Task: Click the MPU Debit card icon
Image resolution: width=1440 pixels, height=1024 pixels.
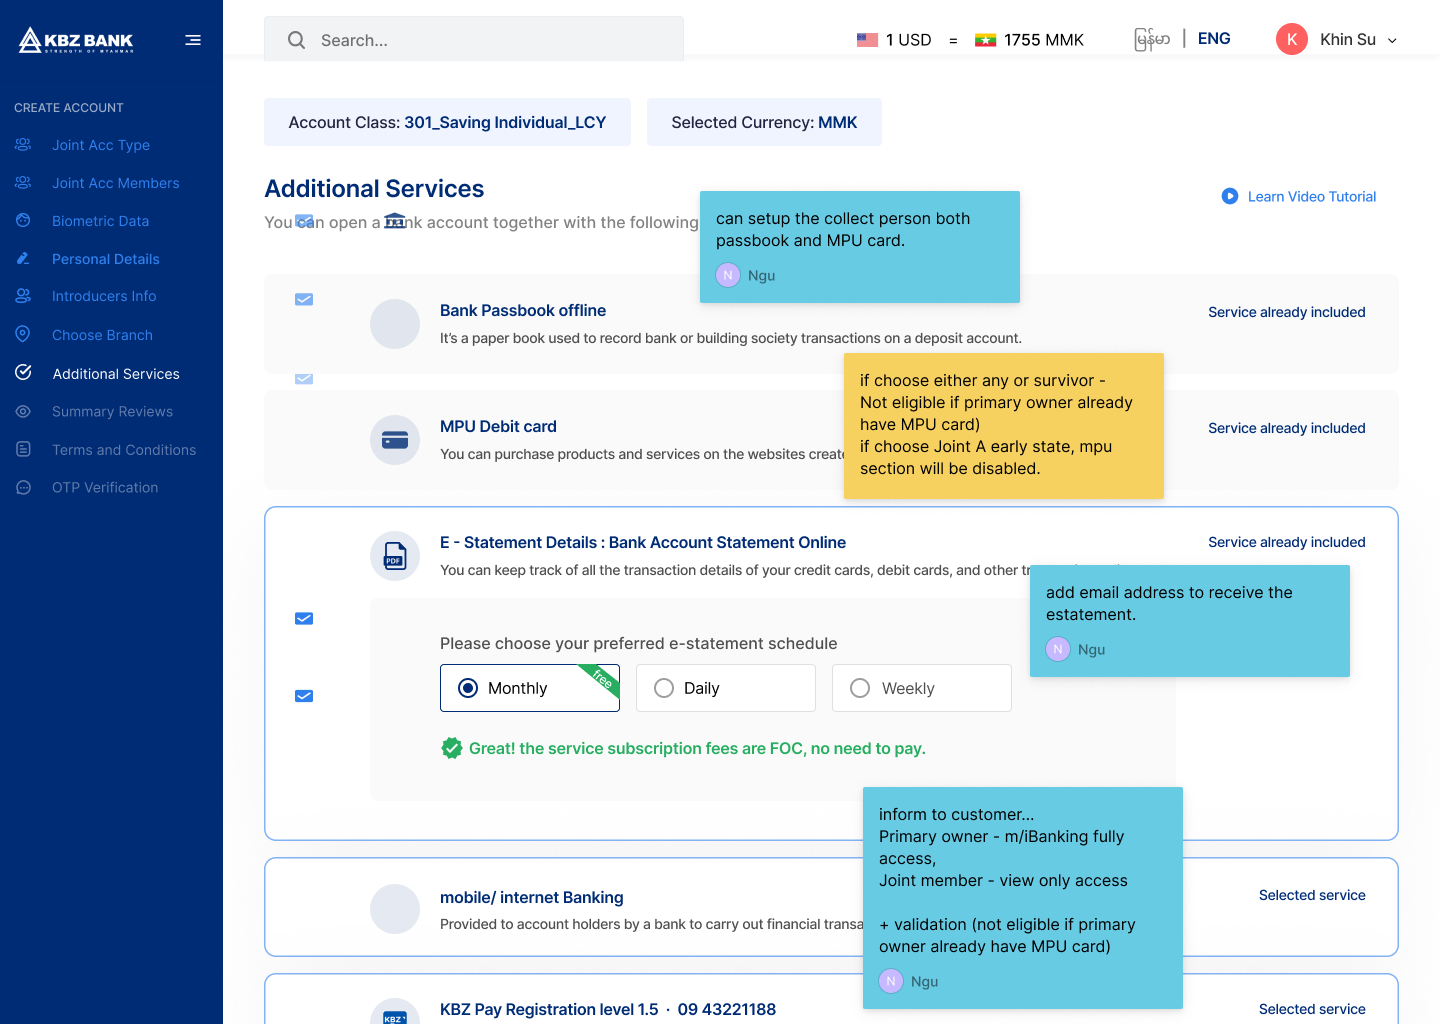Action: (395, 440)
